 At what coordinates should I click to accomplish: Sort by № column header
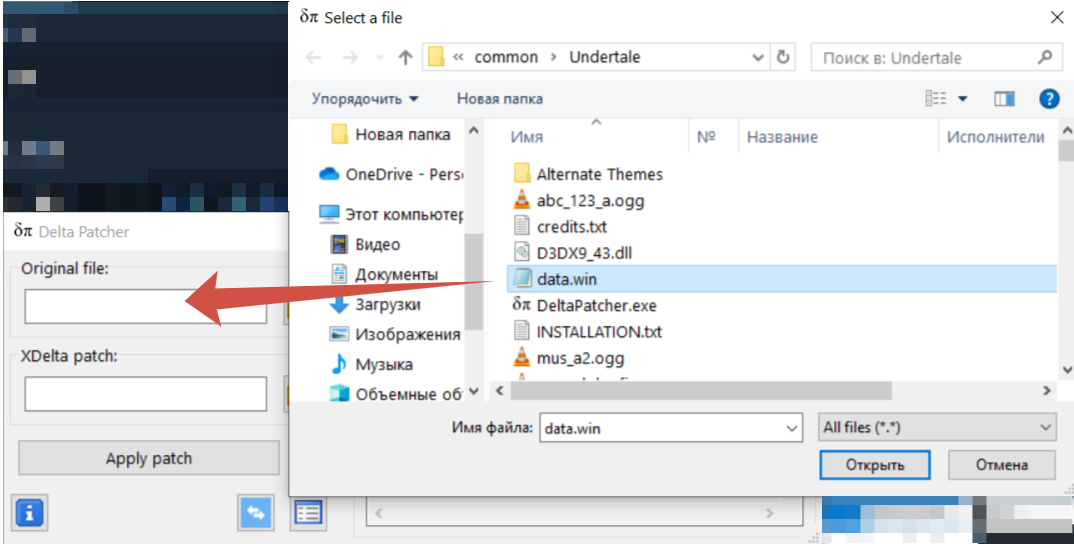[x=706, y=137]
